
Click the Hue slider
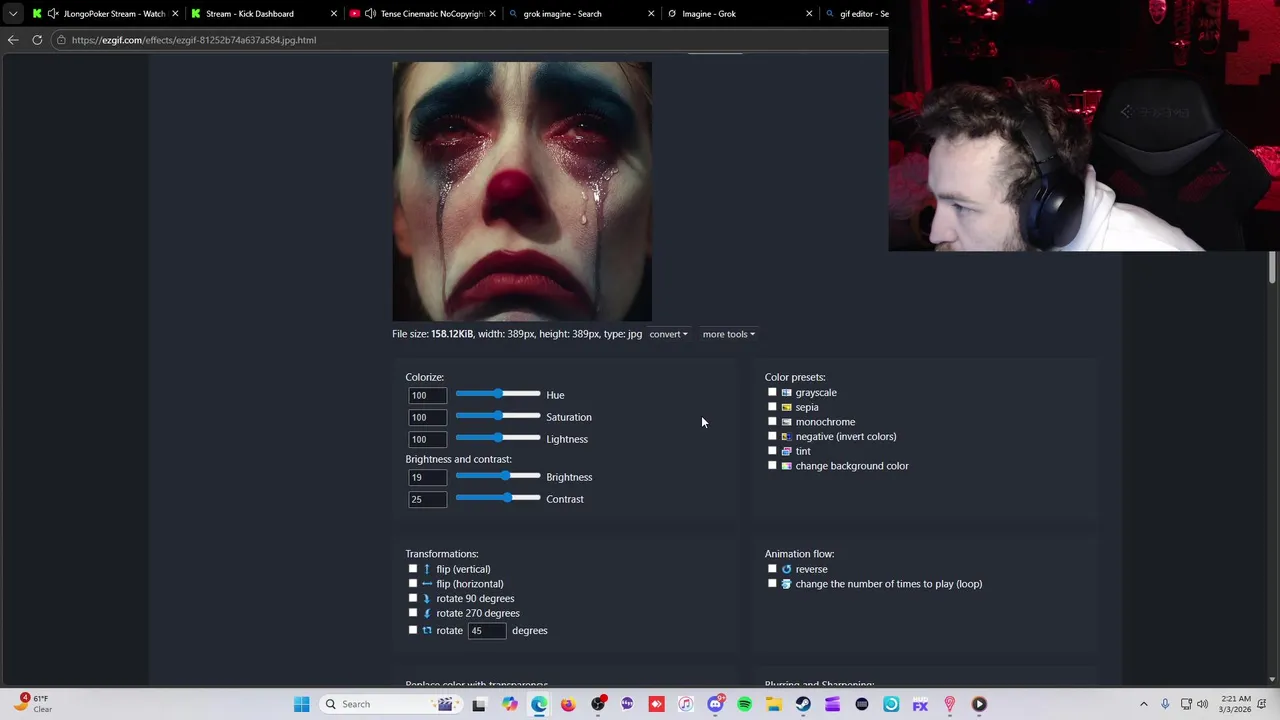click(x=498, y=394)
